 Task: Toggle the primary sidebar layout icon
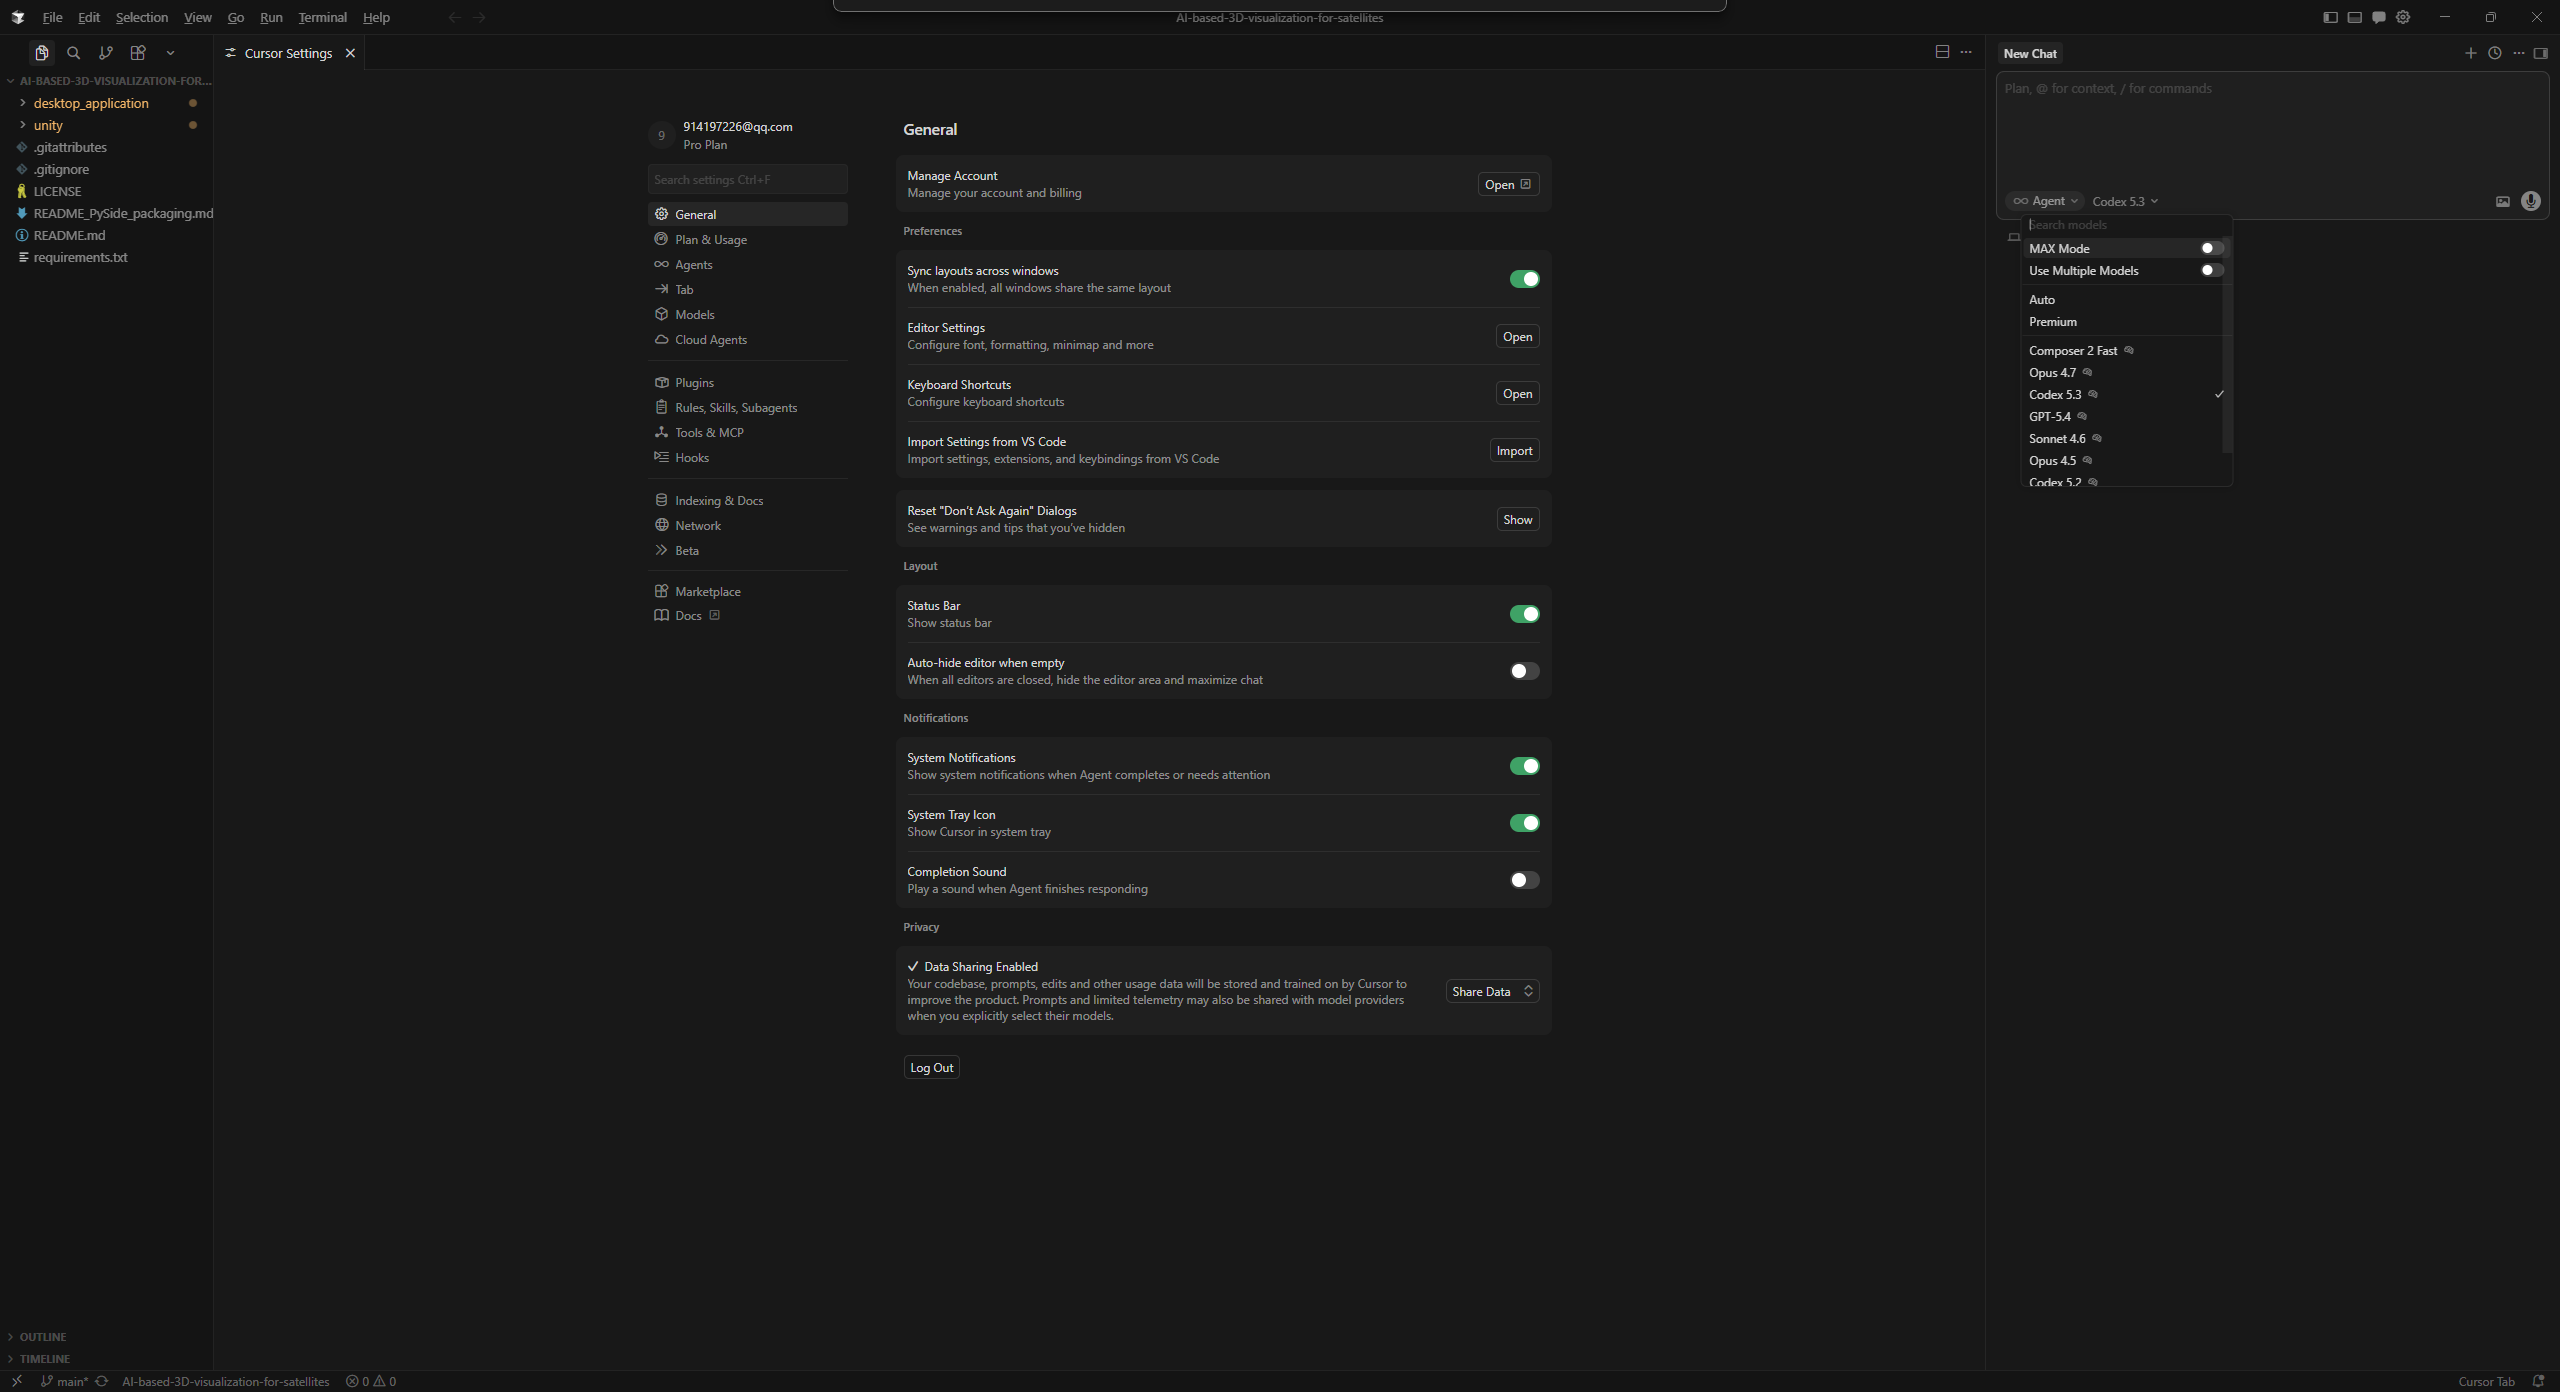tap(2330, 17)
